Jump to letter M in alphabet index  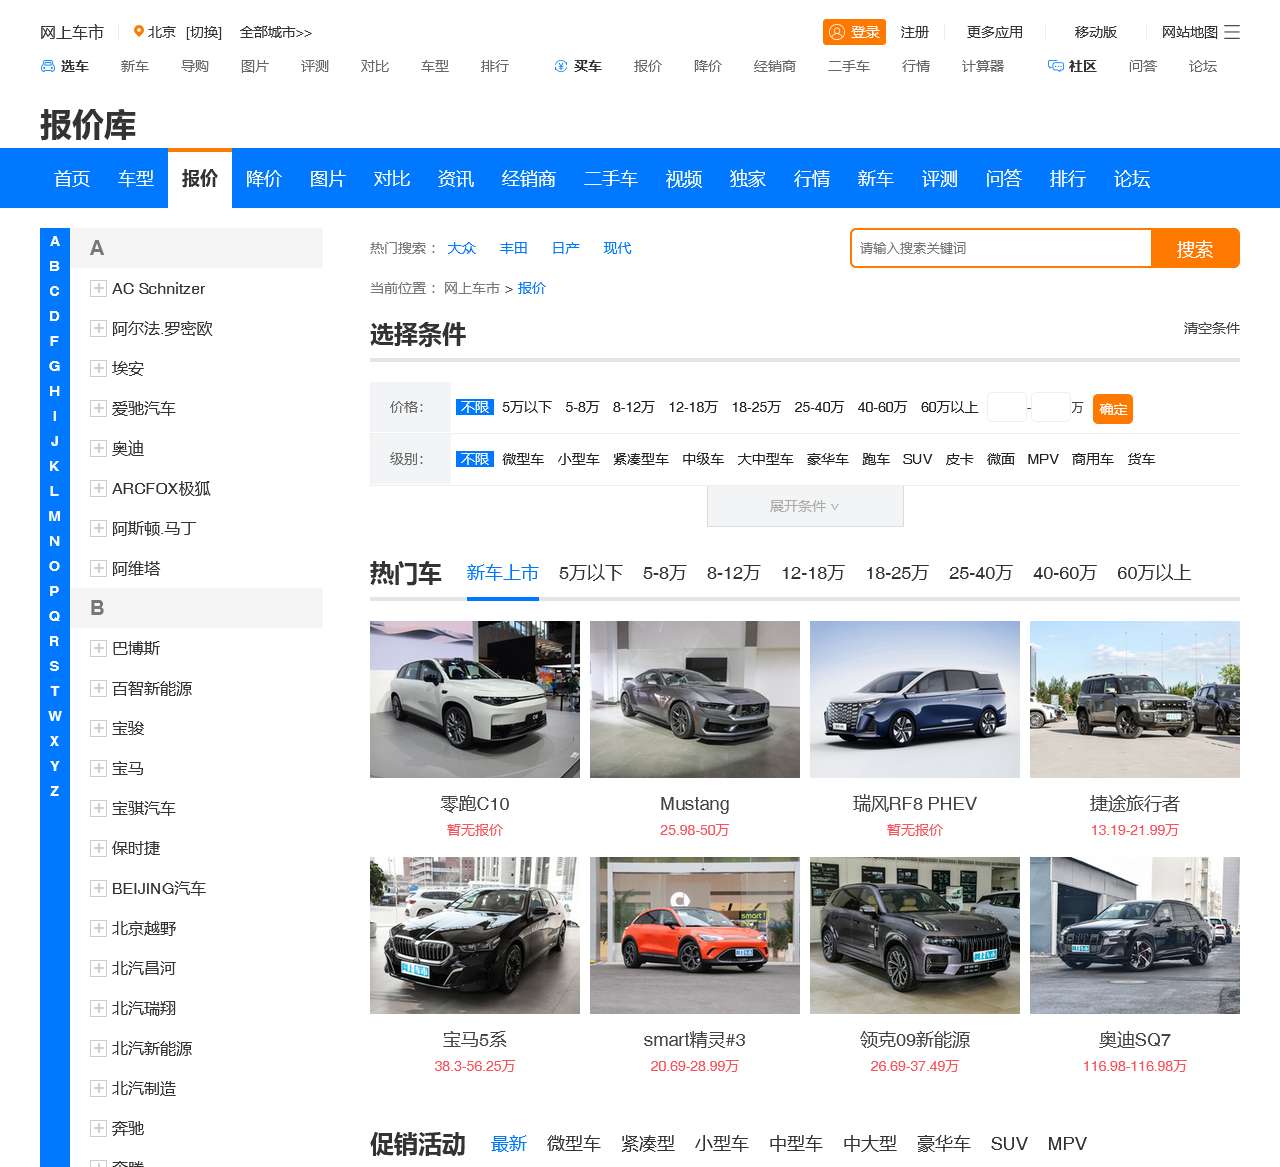tap(55, 516)
